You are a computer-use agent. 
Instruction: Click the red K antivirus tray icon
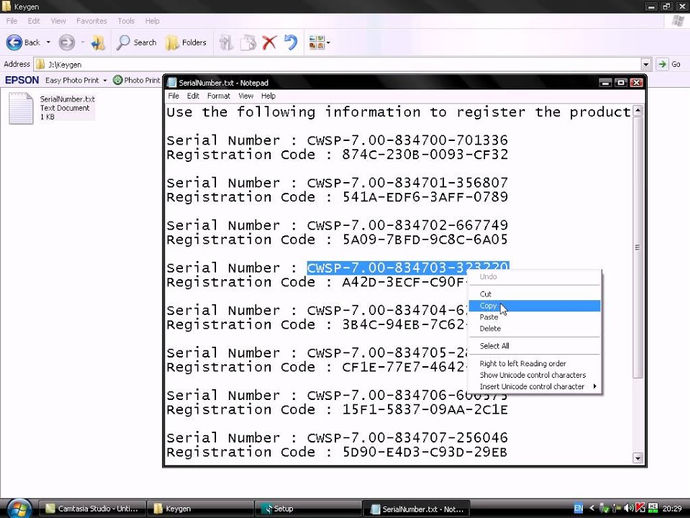[640, 509]
